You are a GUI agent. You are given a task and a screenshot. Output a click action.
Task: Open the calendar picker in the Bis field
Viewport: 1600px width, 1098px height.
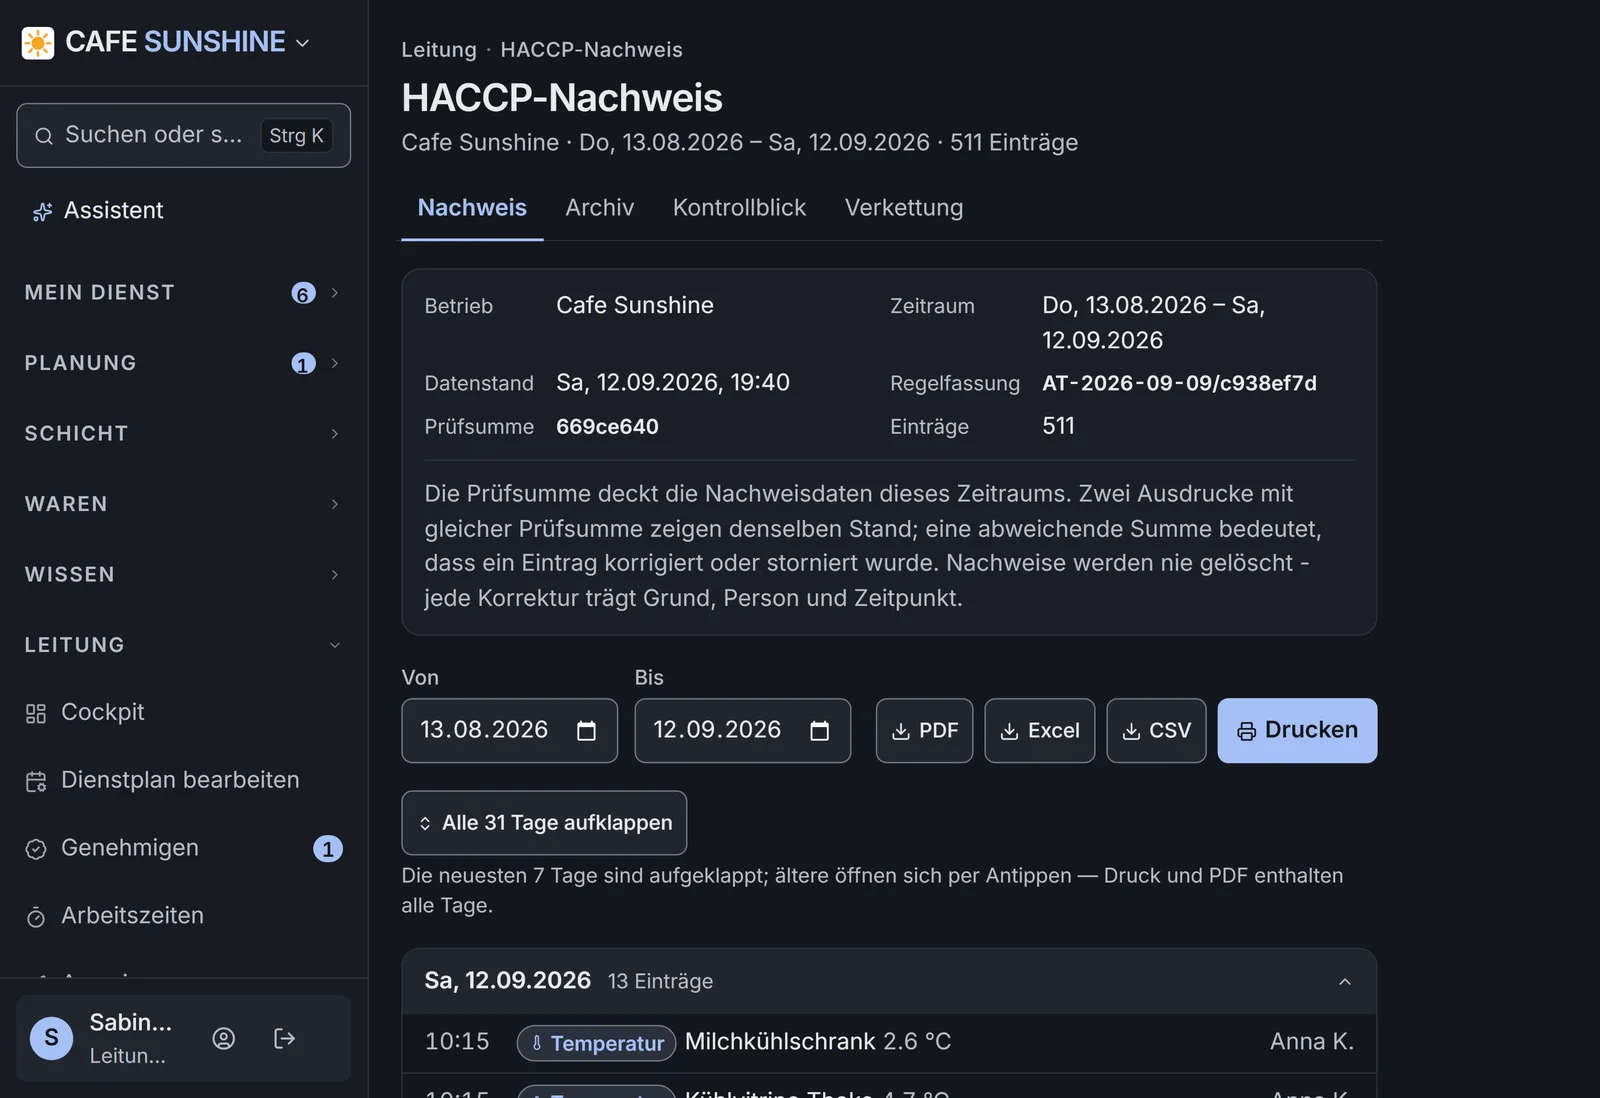(820, 731)
